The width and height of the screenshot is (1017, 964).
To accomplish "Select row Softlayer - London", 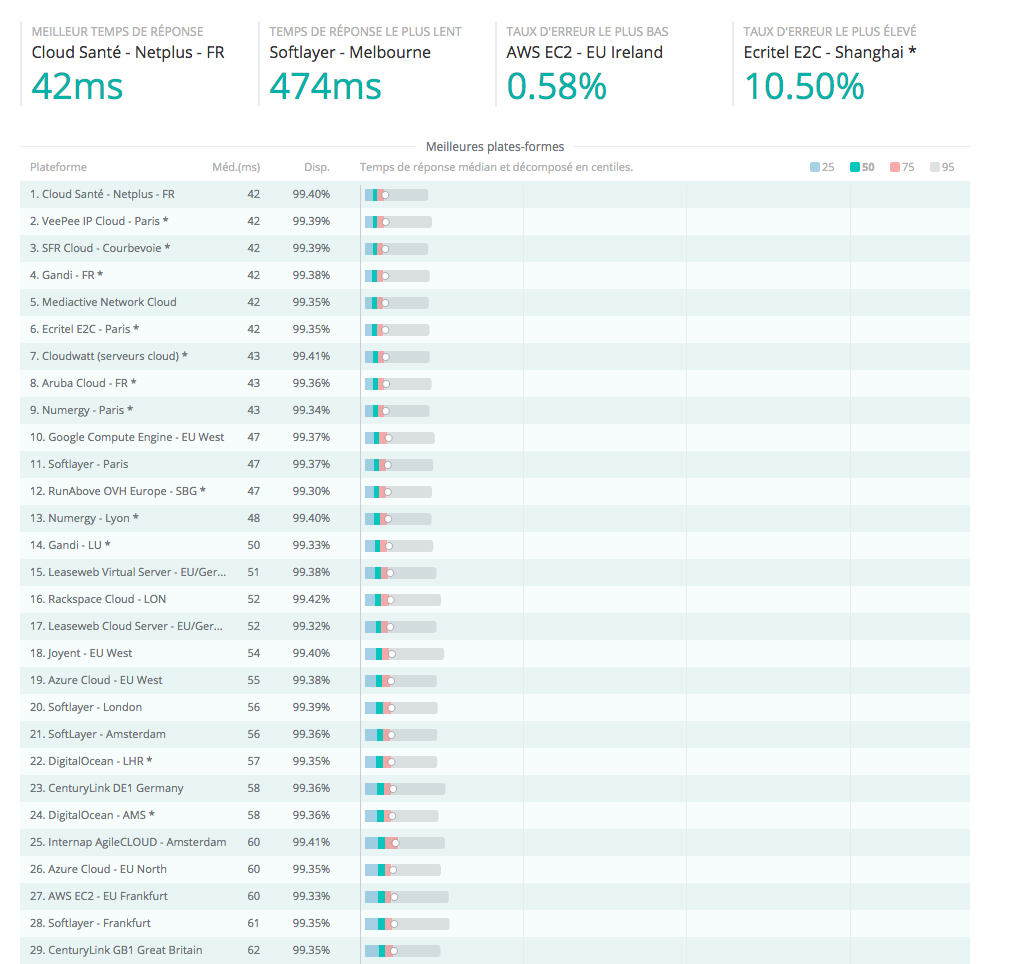I will (x=495, y=708).
